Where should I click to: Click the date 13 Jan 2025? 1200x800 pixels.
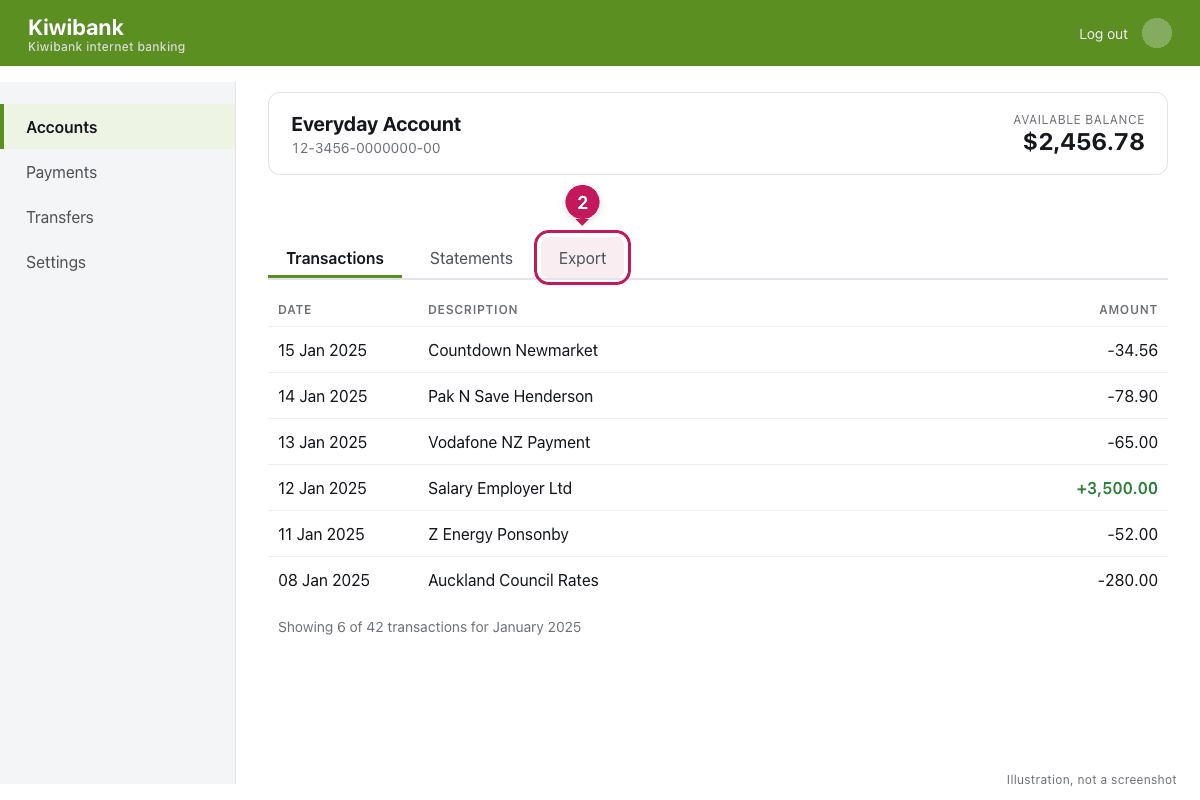322,442
